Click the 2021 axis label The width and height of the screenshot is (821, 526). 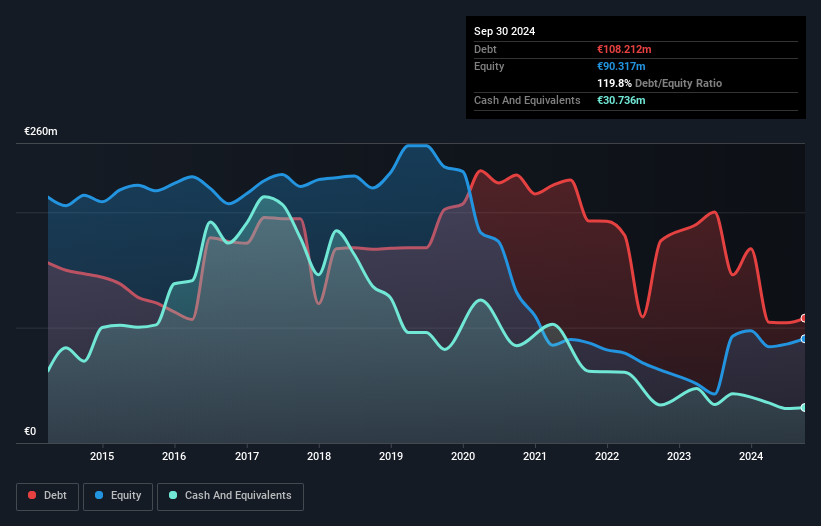(x=535, y=456)
